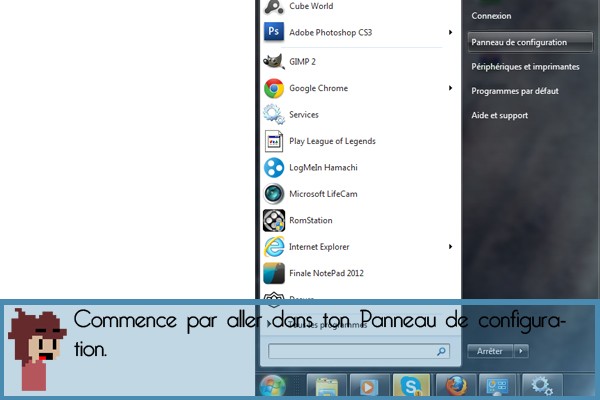Open Skype from the taskbar
600x400 pixels.
point(412,386)
